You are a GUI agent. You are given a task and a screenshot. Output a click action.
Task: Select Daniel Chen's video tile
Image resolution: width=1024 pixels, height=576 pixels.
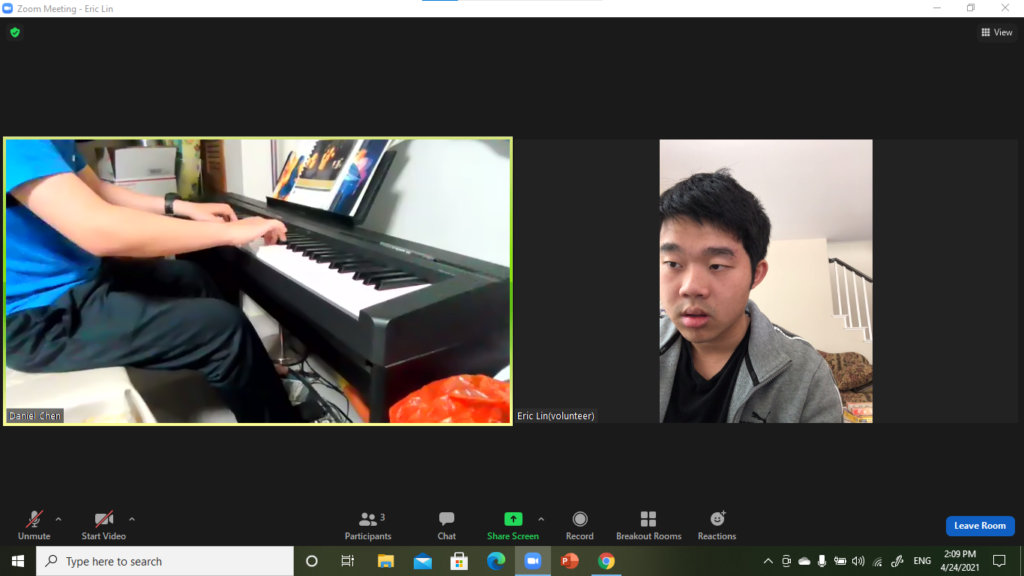[x=258, y=281]
